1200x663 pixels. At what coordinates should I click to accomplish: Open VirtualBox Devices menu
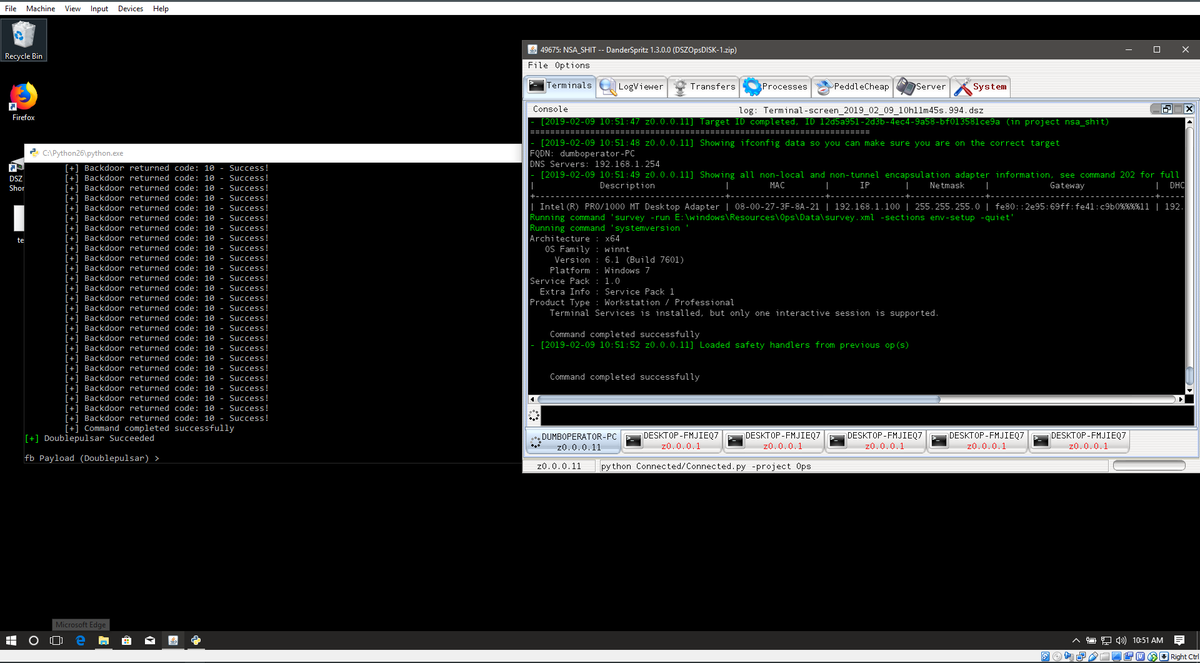point(130,8)
